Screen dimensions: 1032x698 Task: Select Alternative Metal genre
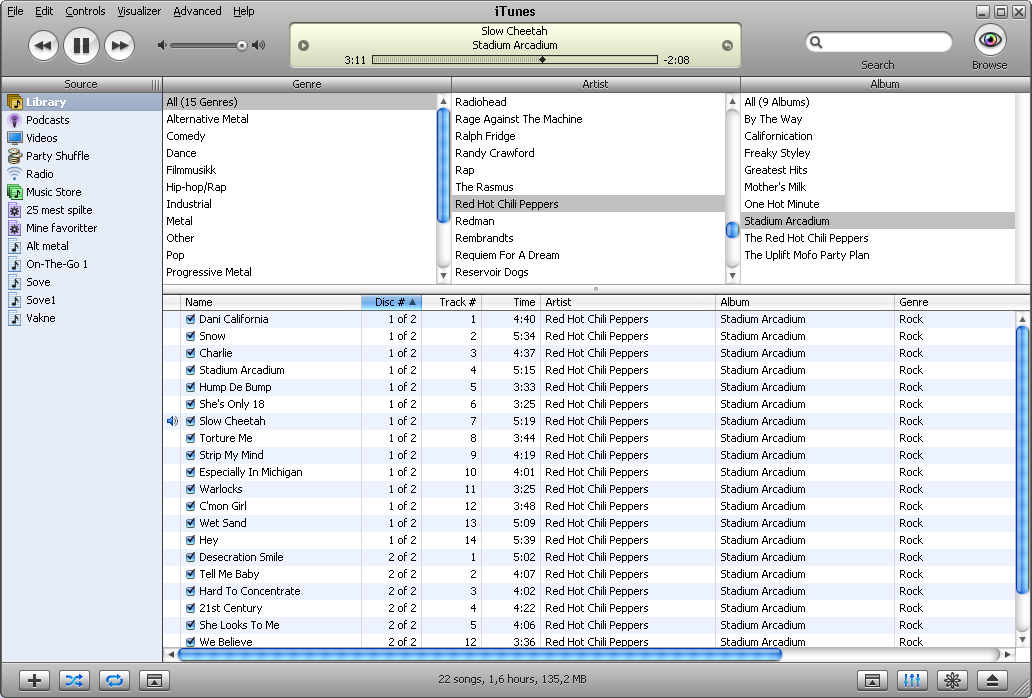click(x=300, y=119)
